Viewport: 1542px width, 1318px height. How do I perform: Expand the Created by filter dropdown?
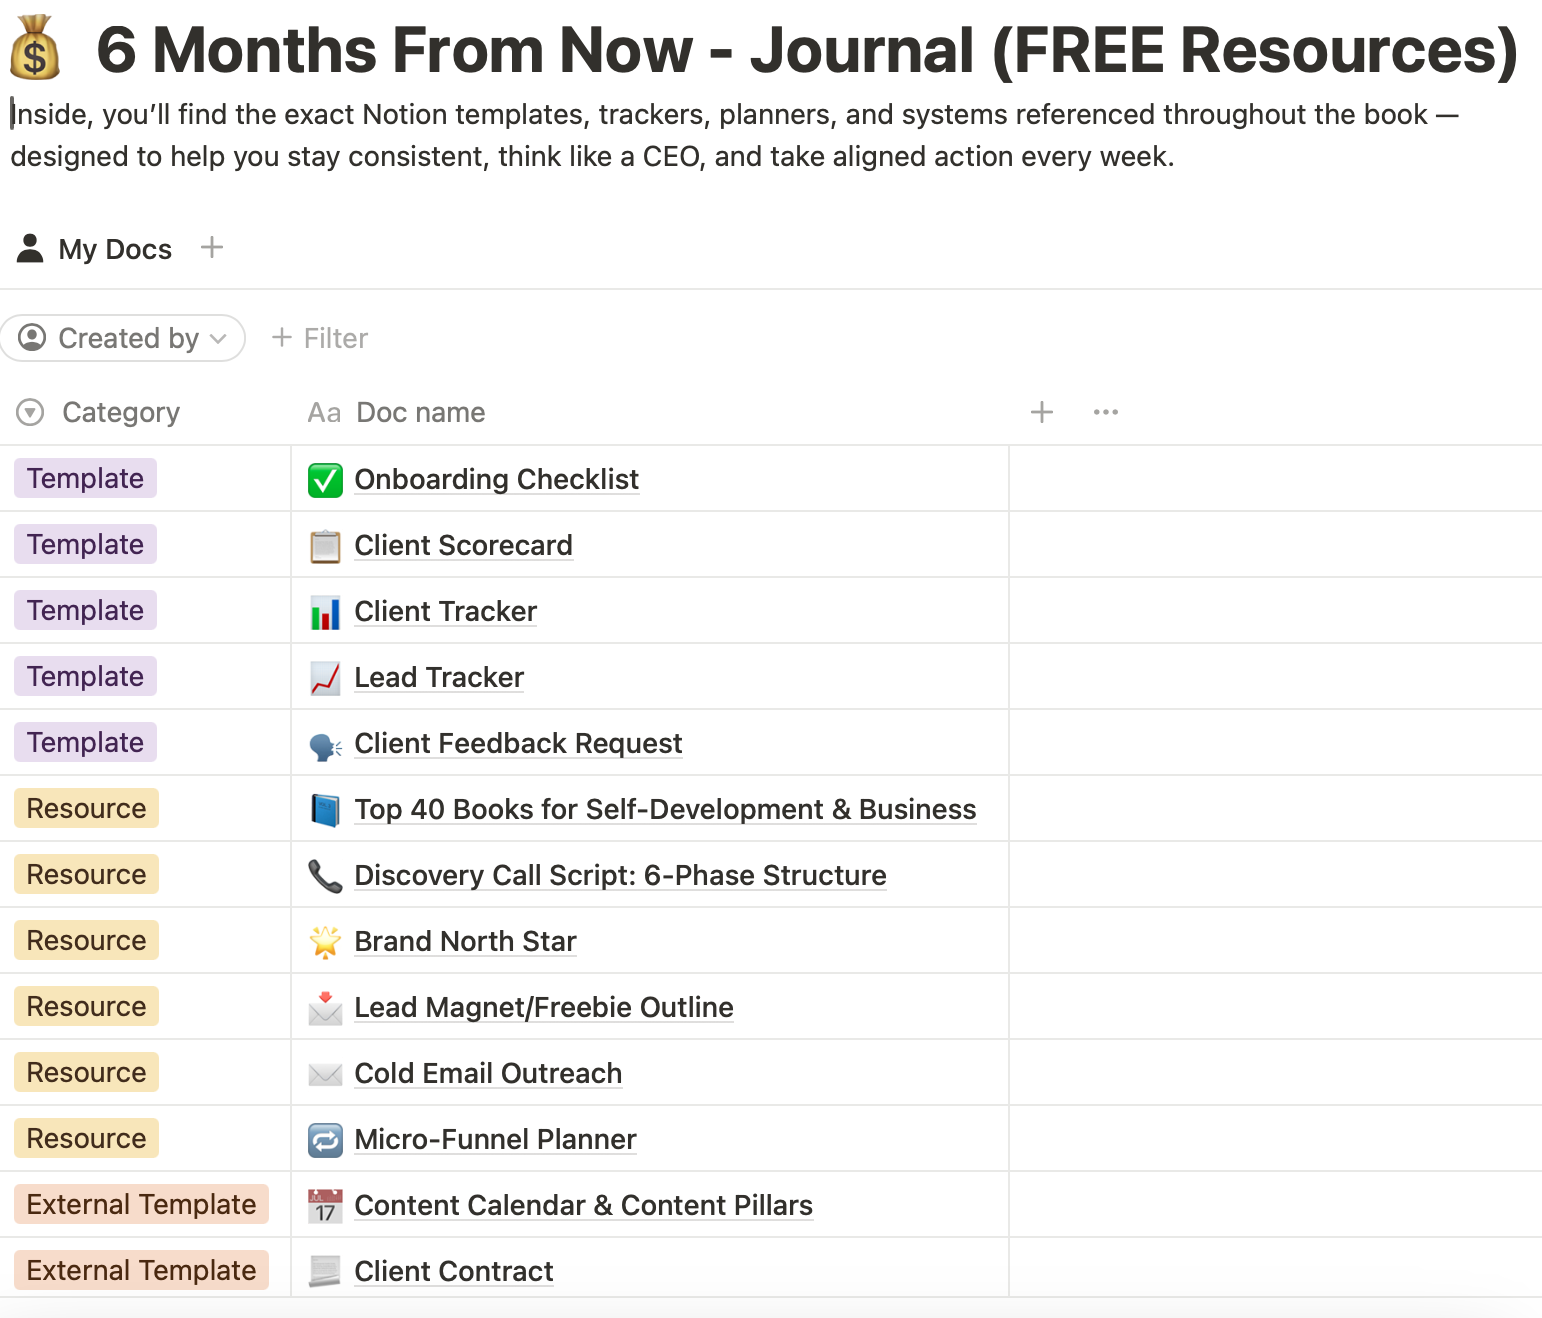(x=123, y=338)
